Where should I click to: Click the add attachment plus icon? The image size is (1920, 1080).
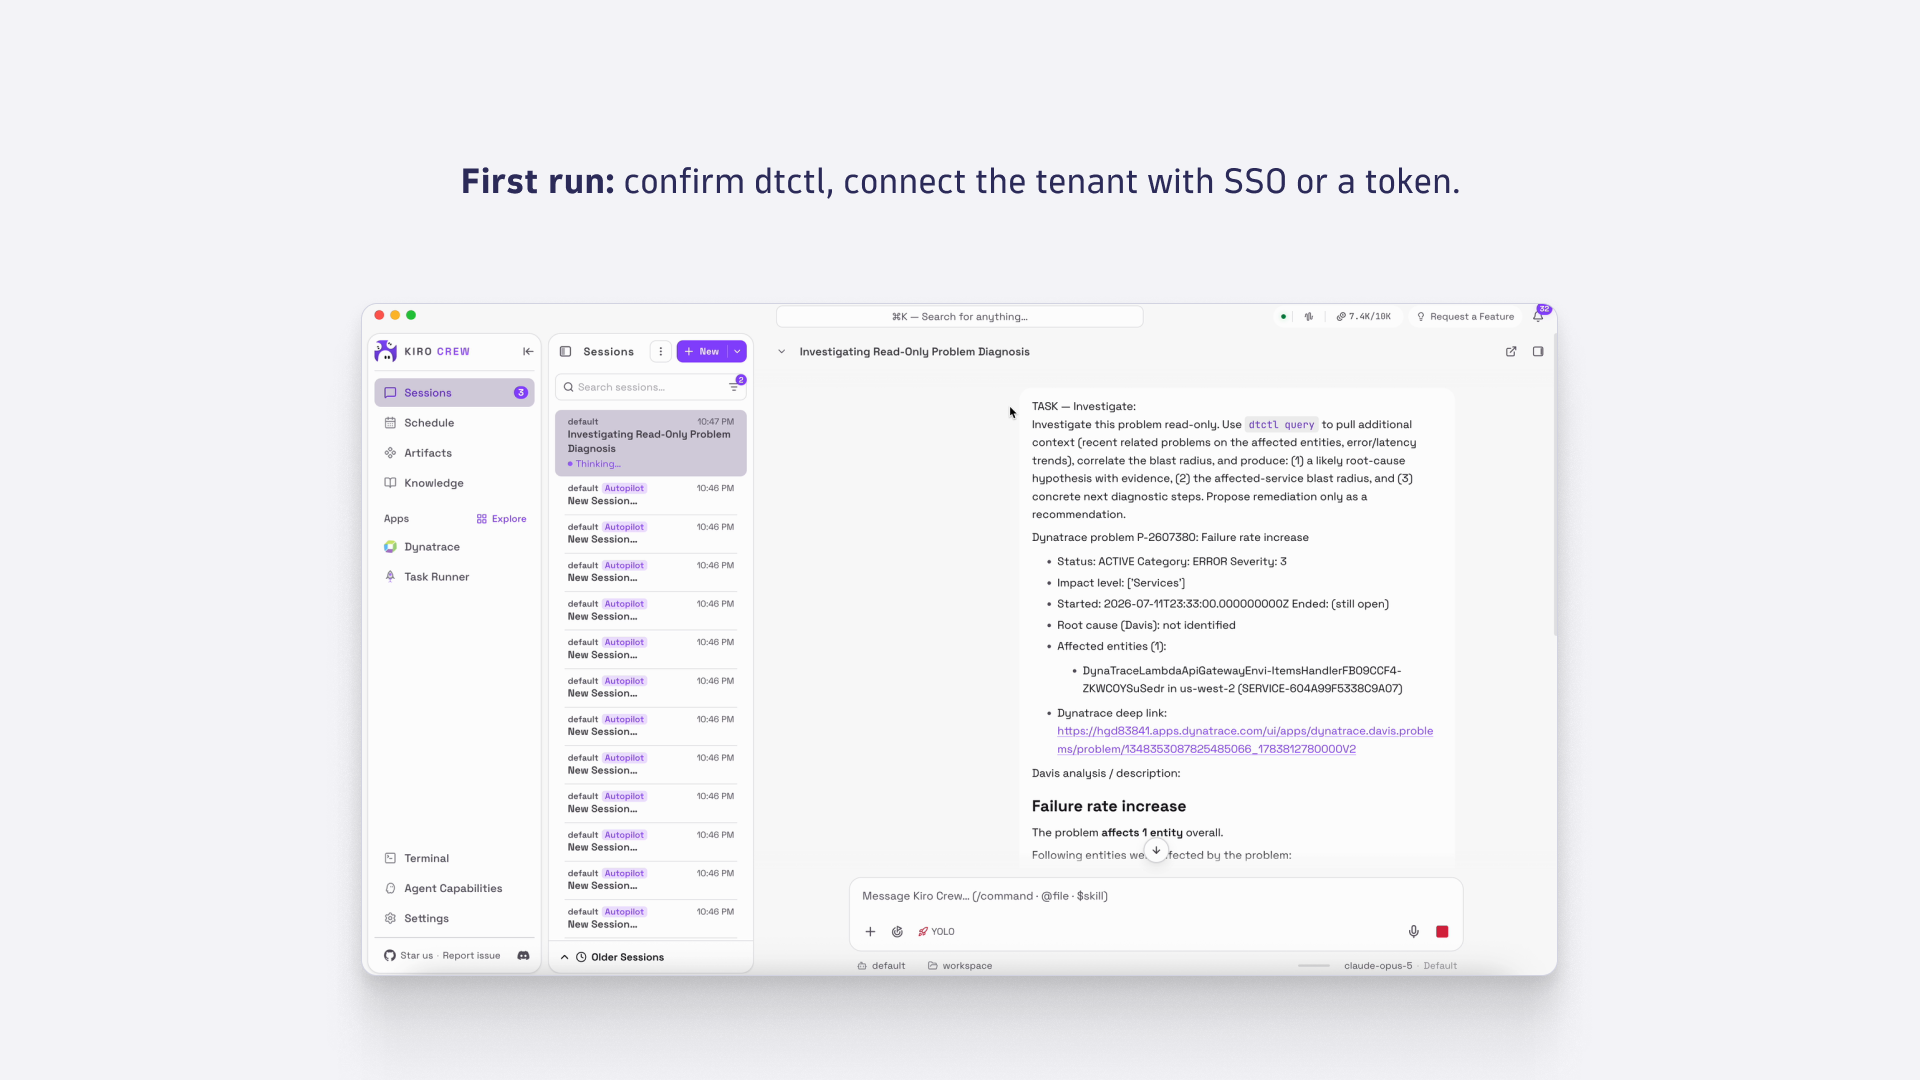coord(870,931)
